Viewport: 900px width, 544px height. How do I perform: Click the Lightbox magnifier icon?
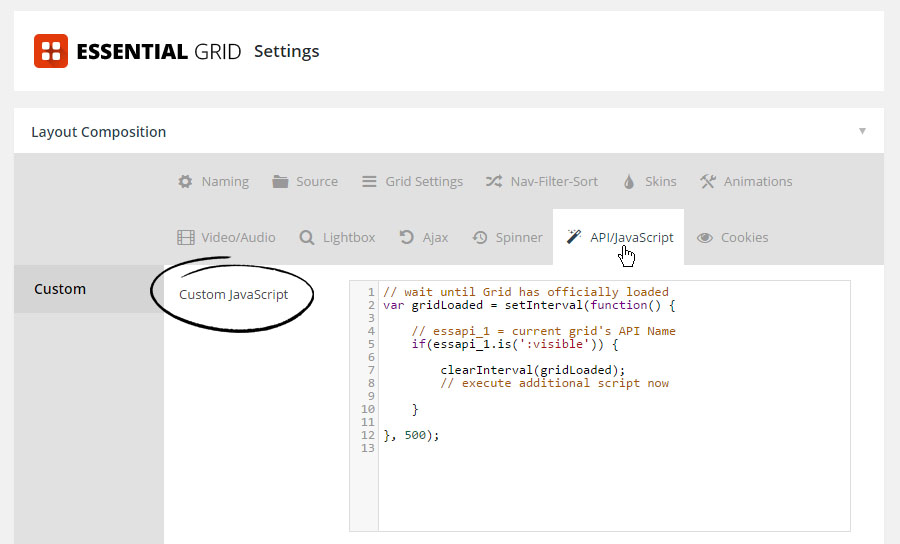tap(307, 238)
